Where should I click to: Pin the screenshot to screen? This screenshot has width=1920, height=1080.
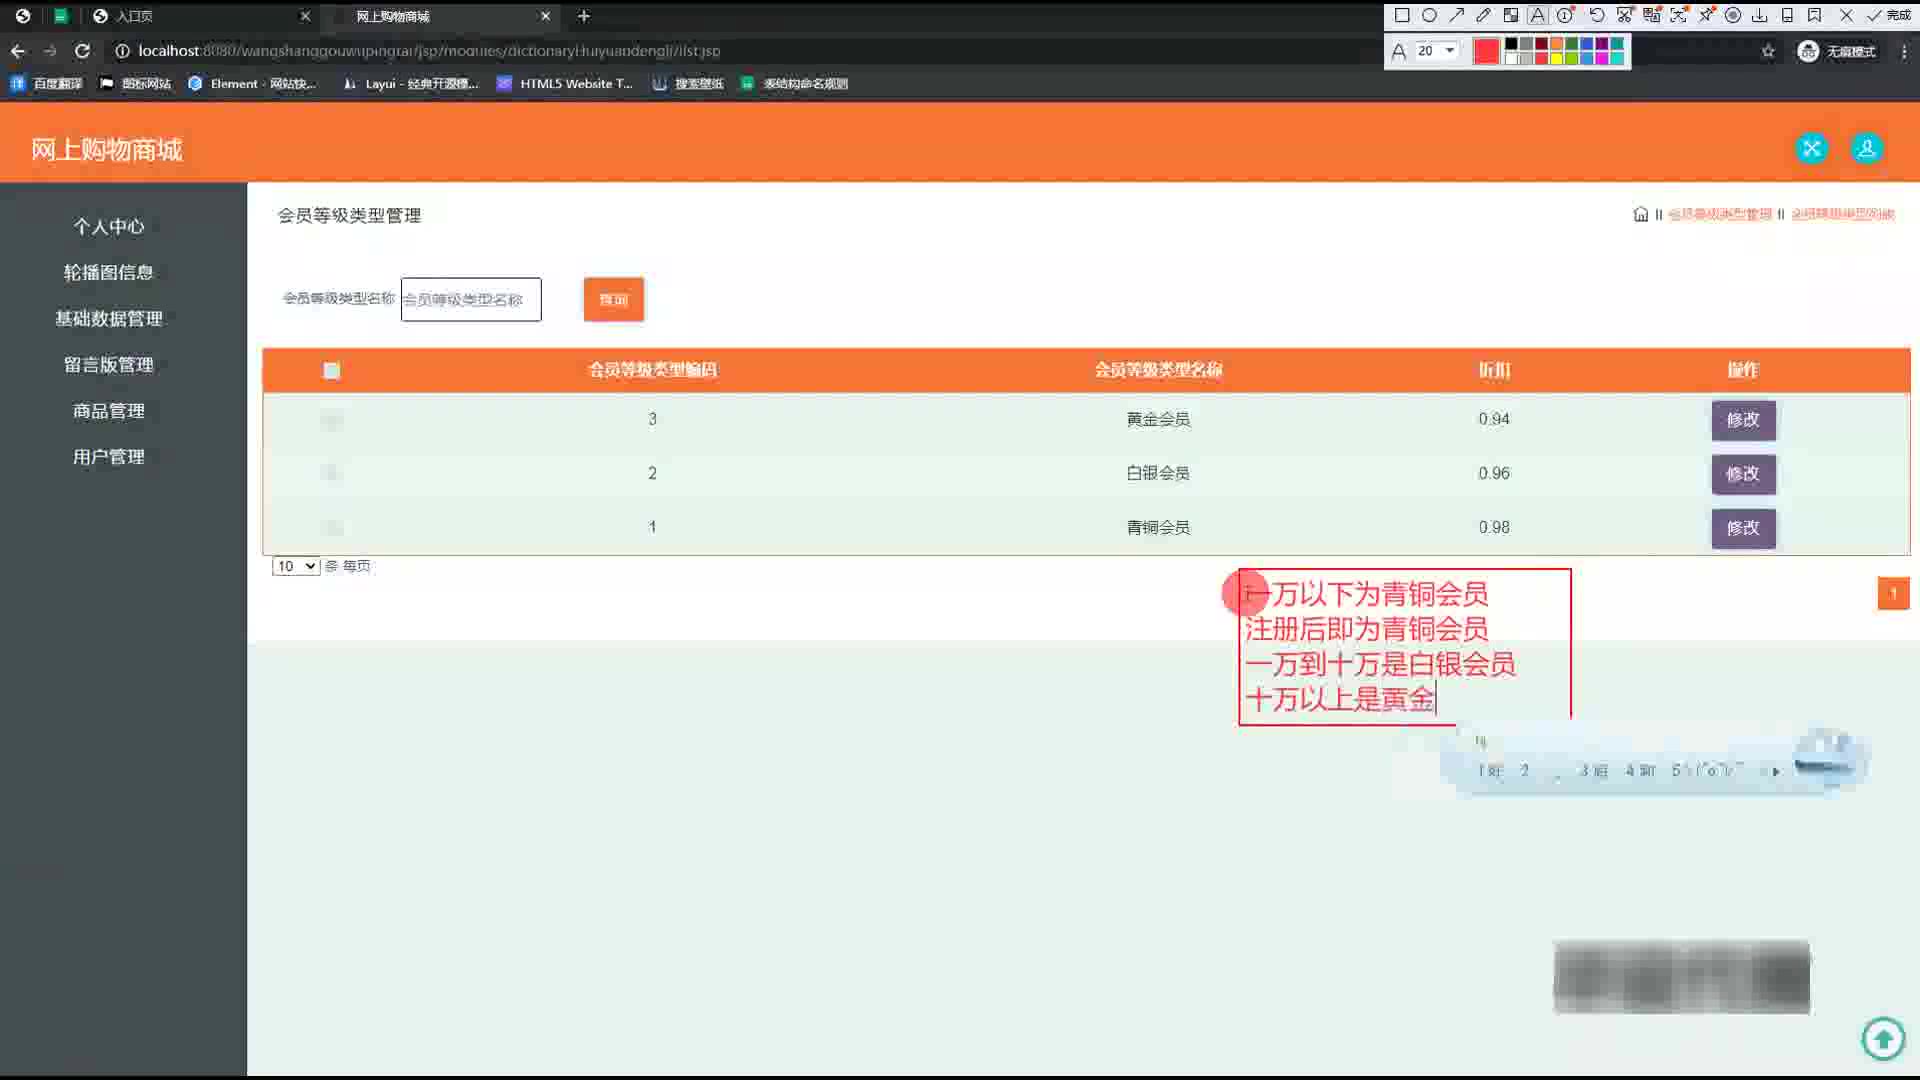[x=1706, y=15]
